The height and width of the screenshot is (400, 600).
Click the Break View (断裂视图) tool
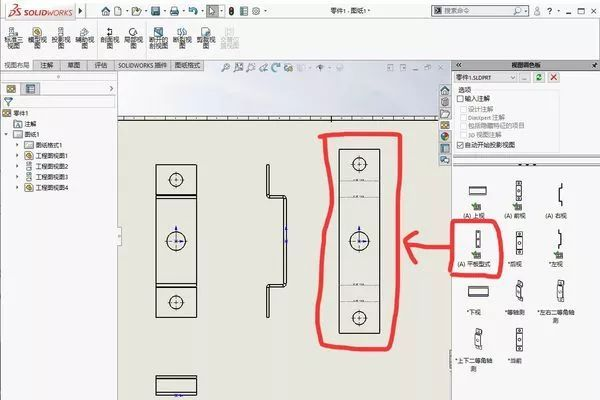pos(182,38)
